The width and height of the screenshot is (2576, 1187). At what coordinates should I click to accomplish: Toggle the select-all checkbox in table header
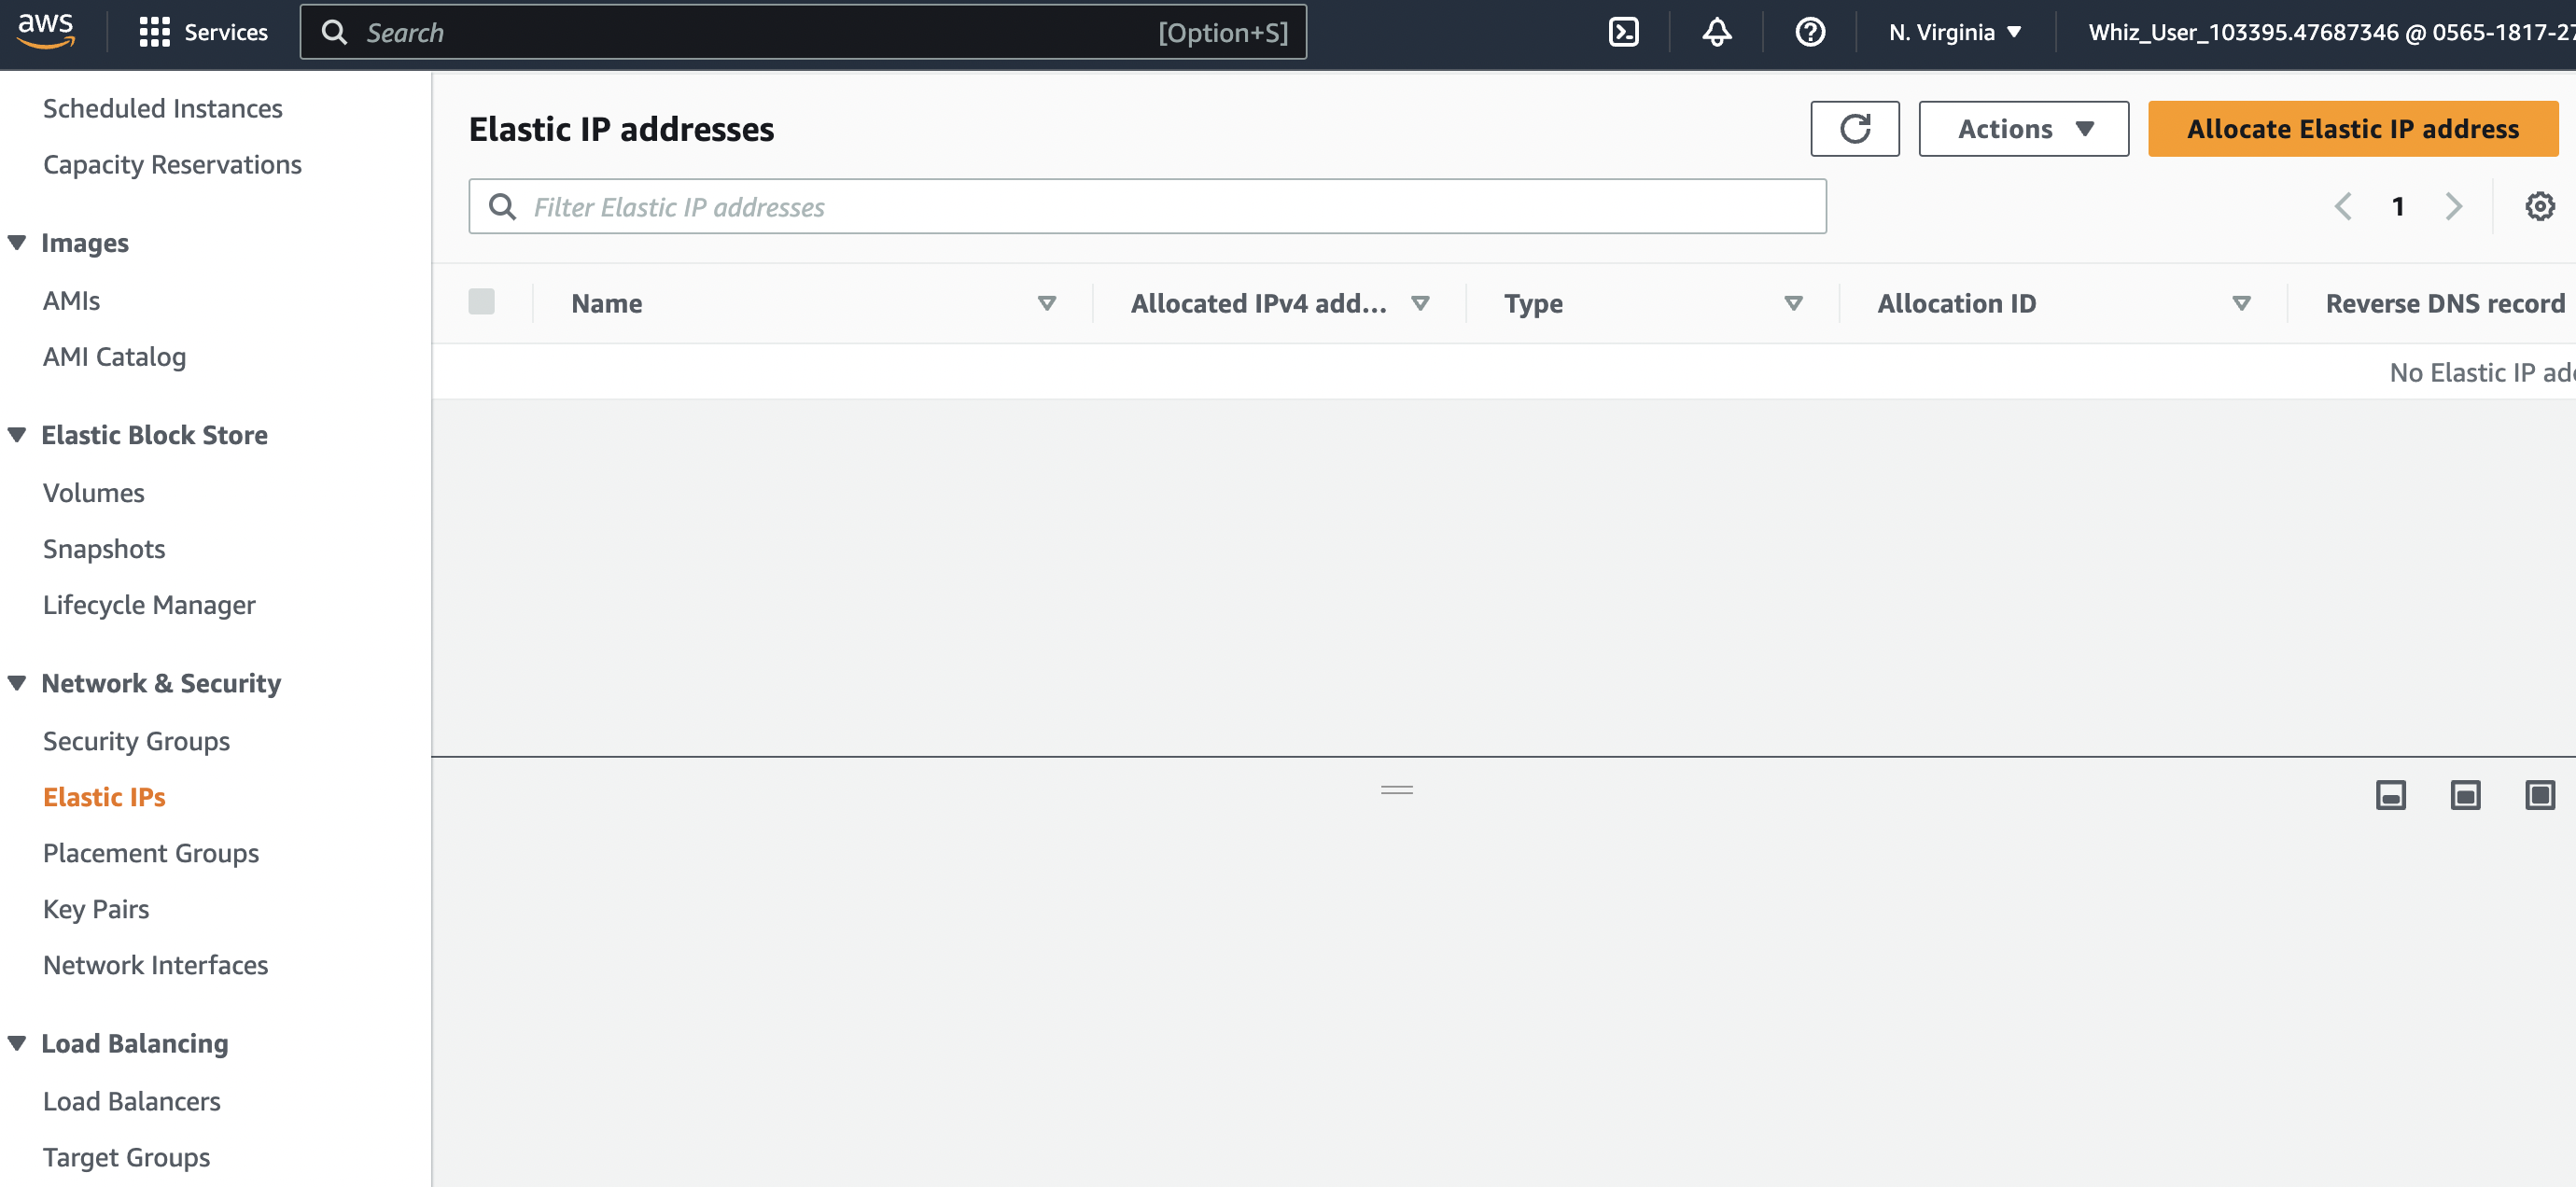[481, 302]
